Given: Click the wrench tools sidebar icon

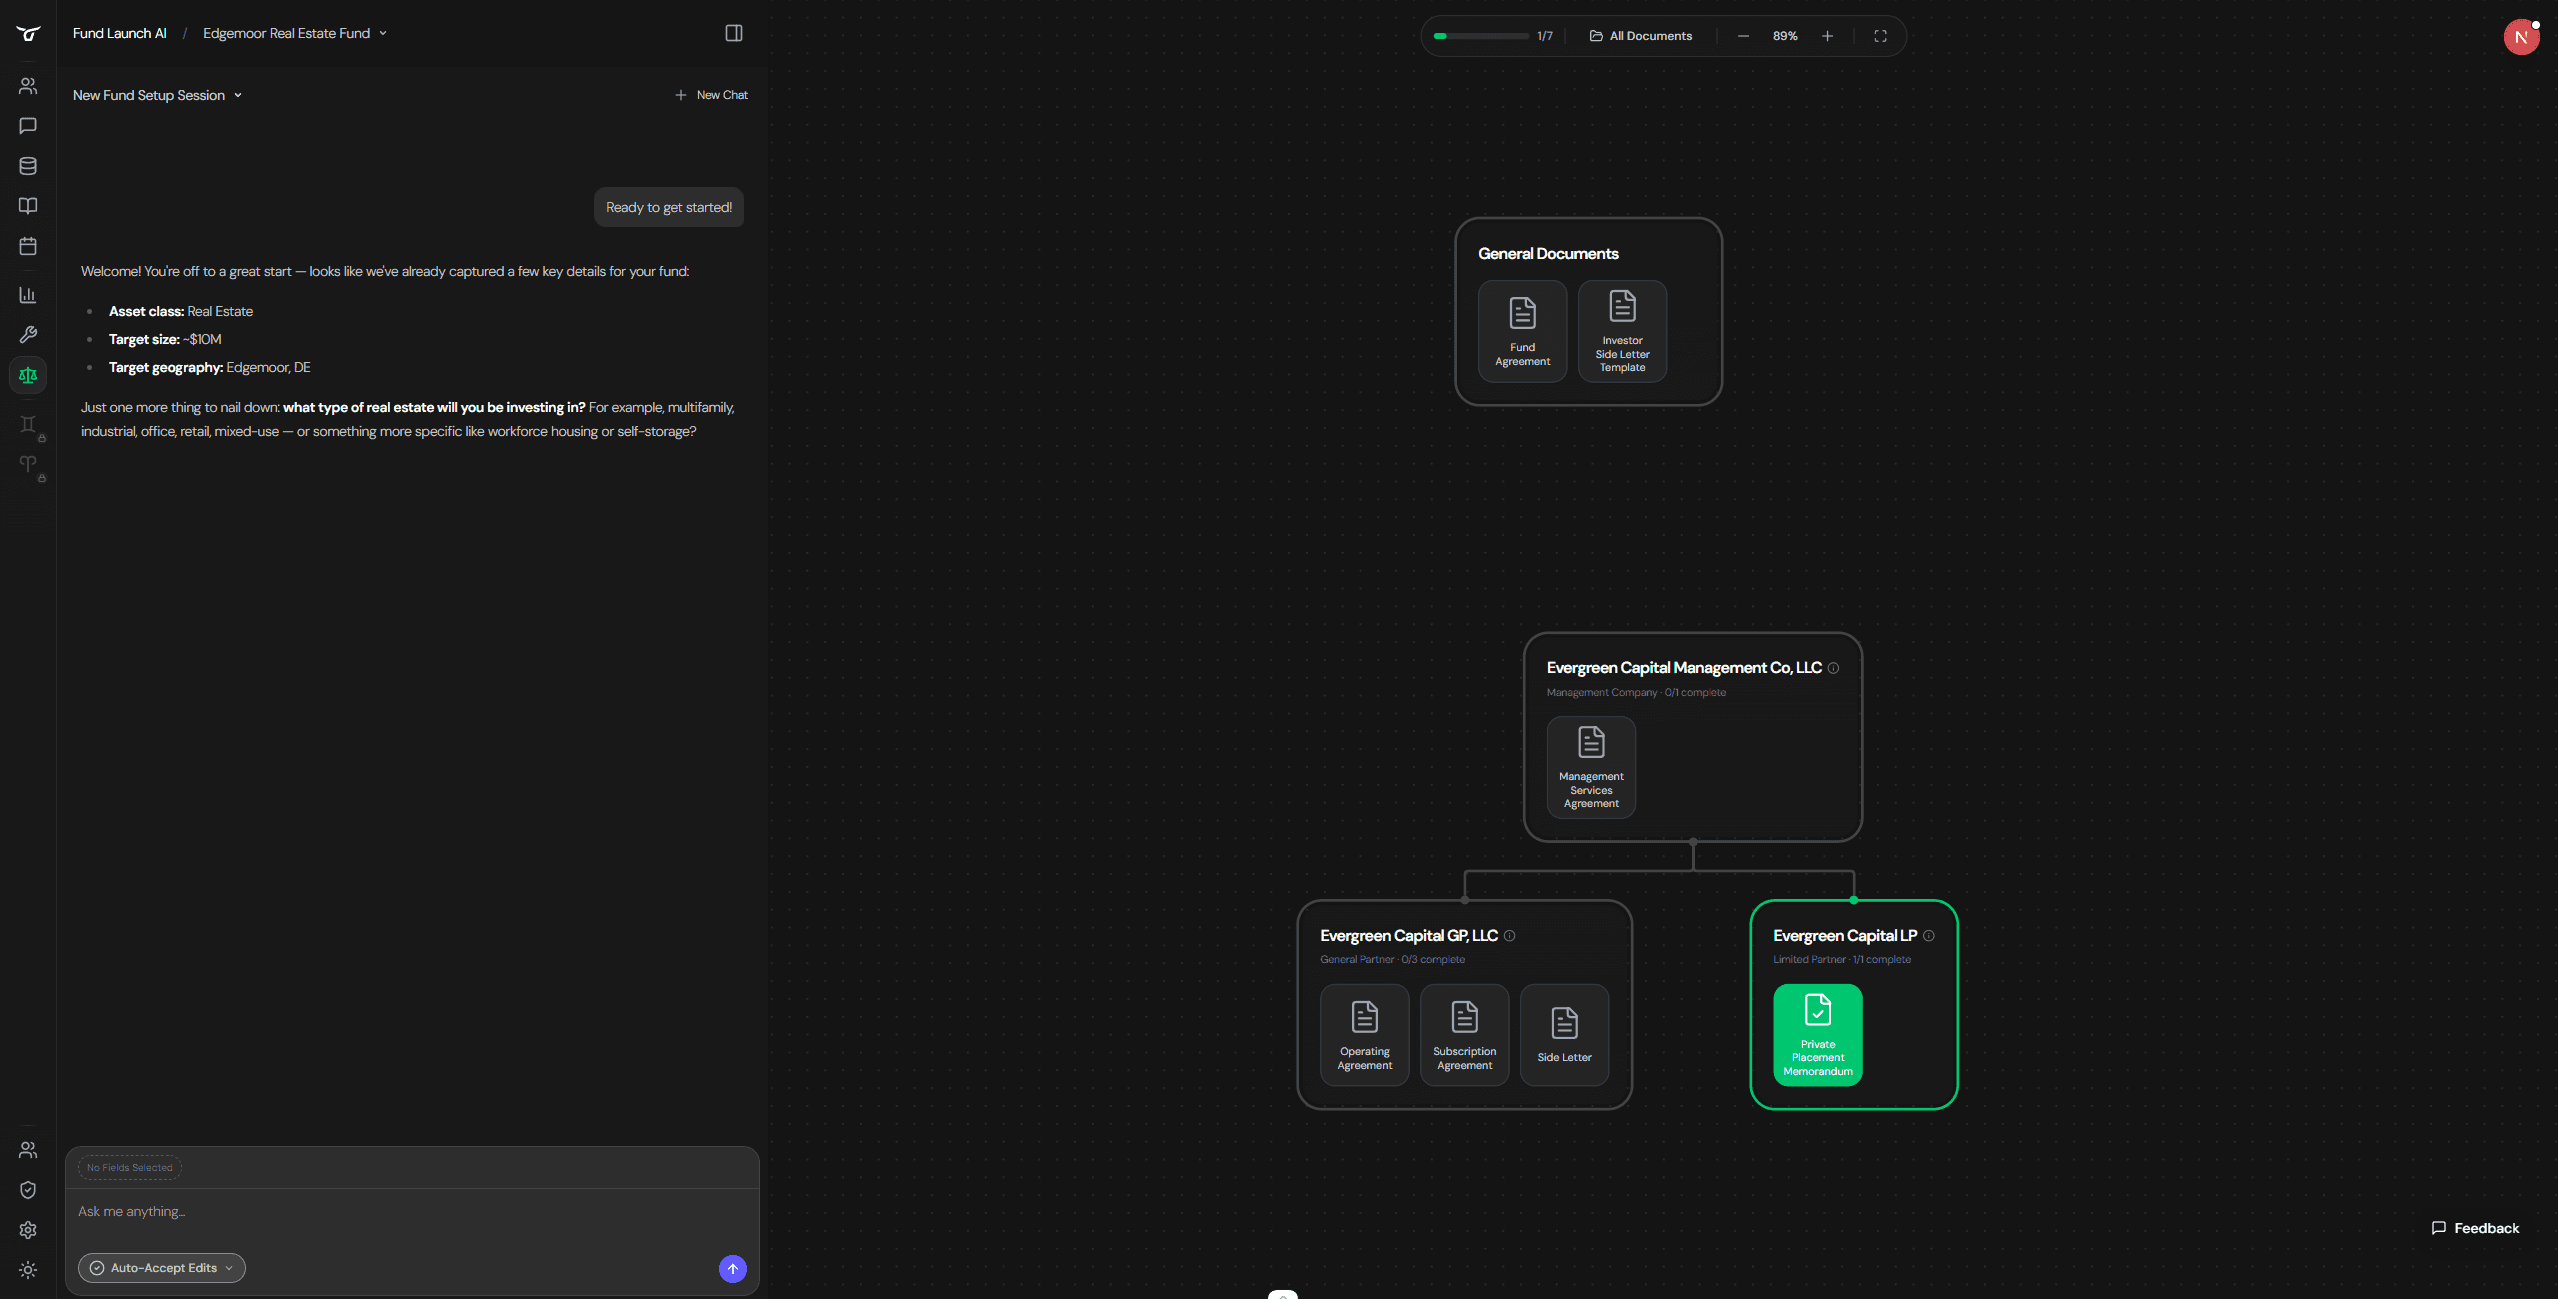Looking at the screenshot, I should point(28,335).
